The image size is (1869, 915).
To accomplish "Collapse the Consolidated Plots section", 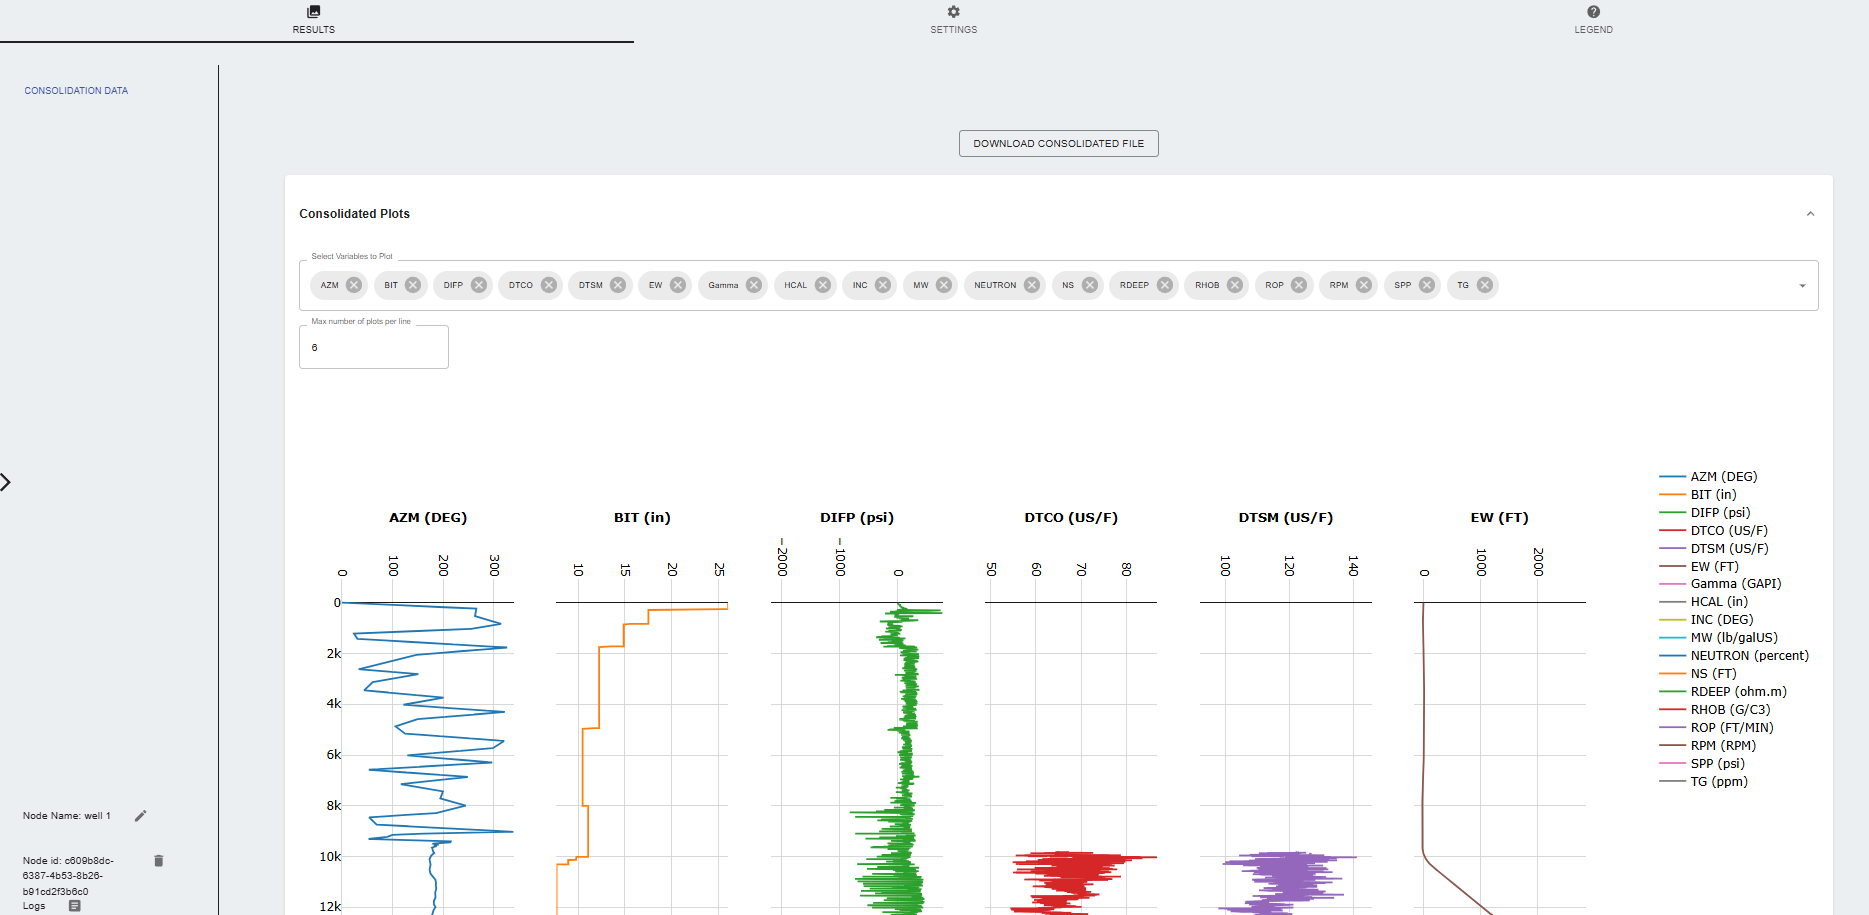I will [x=1810, y=214].
